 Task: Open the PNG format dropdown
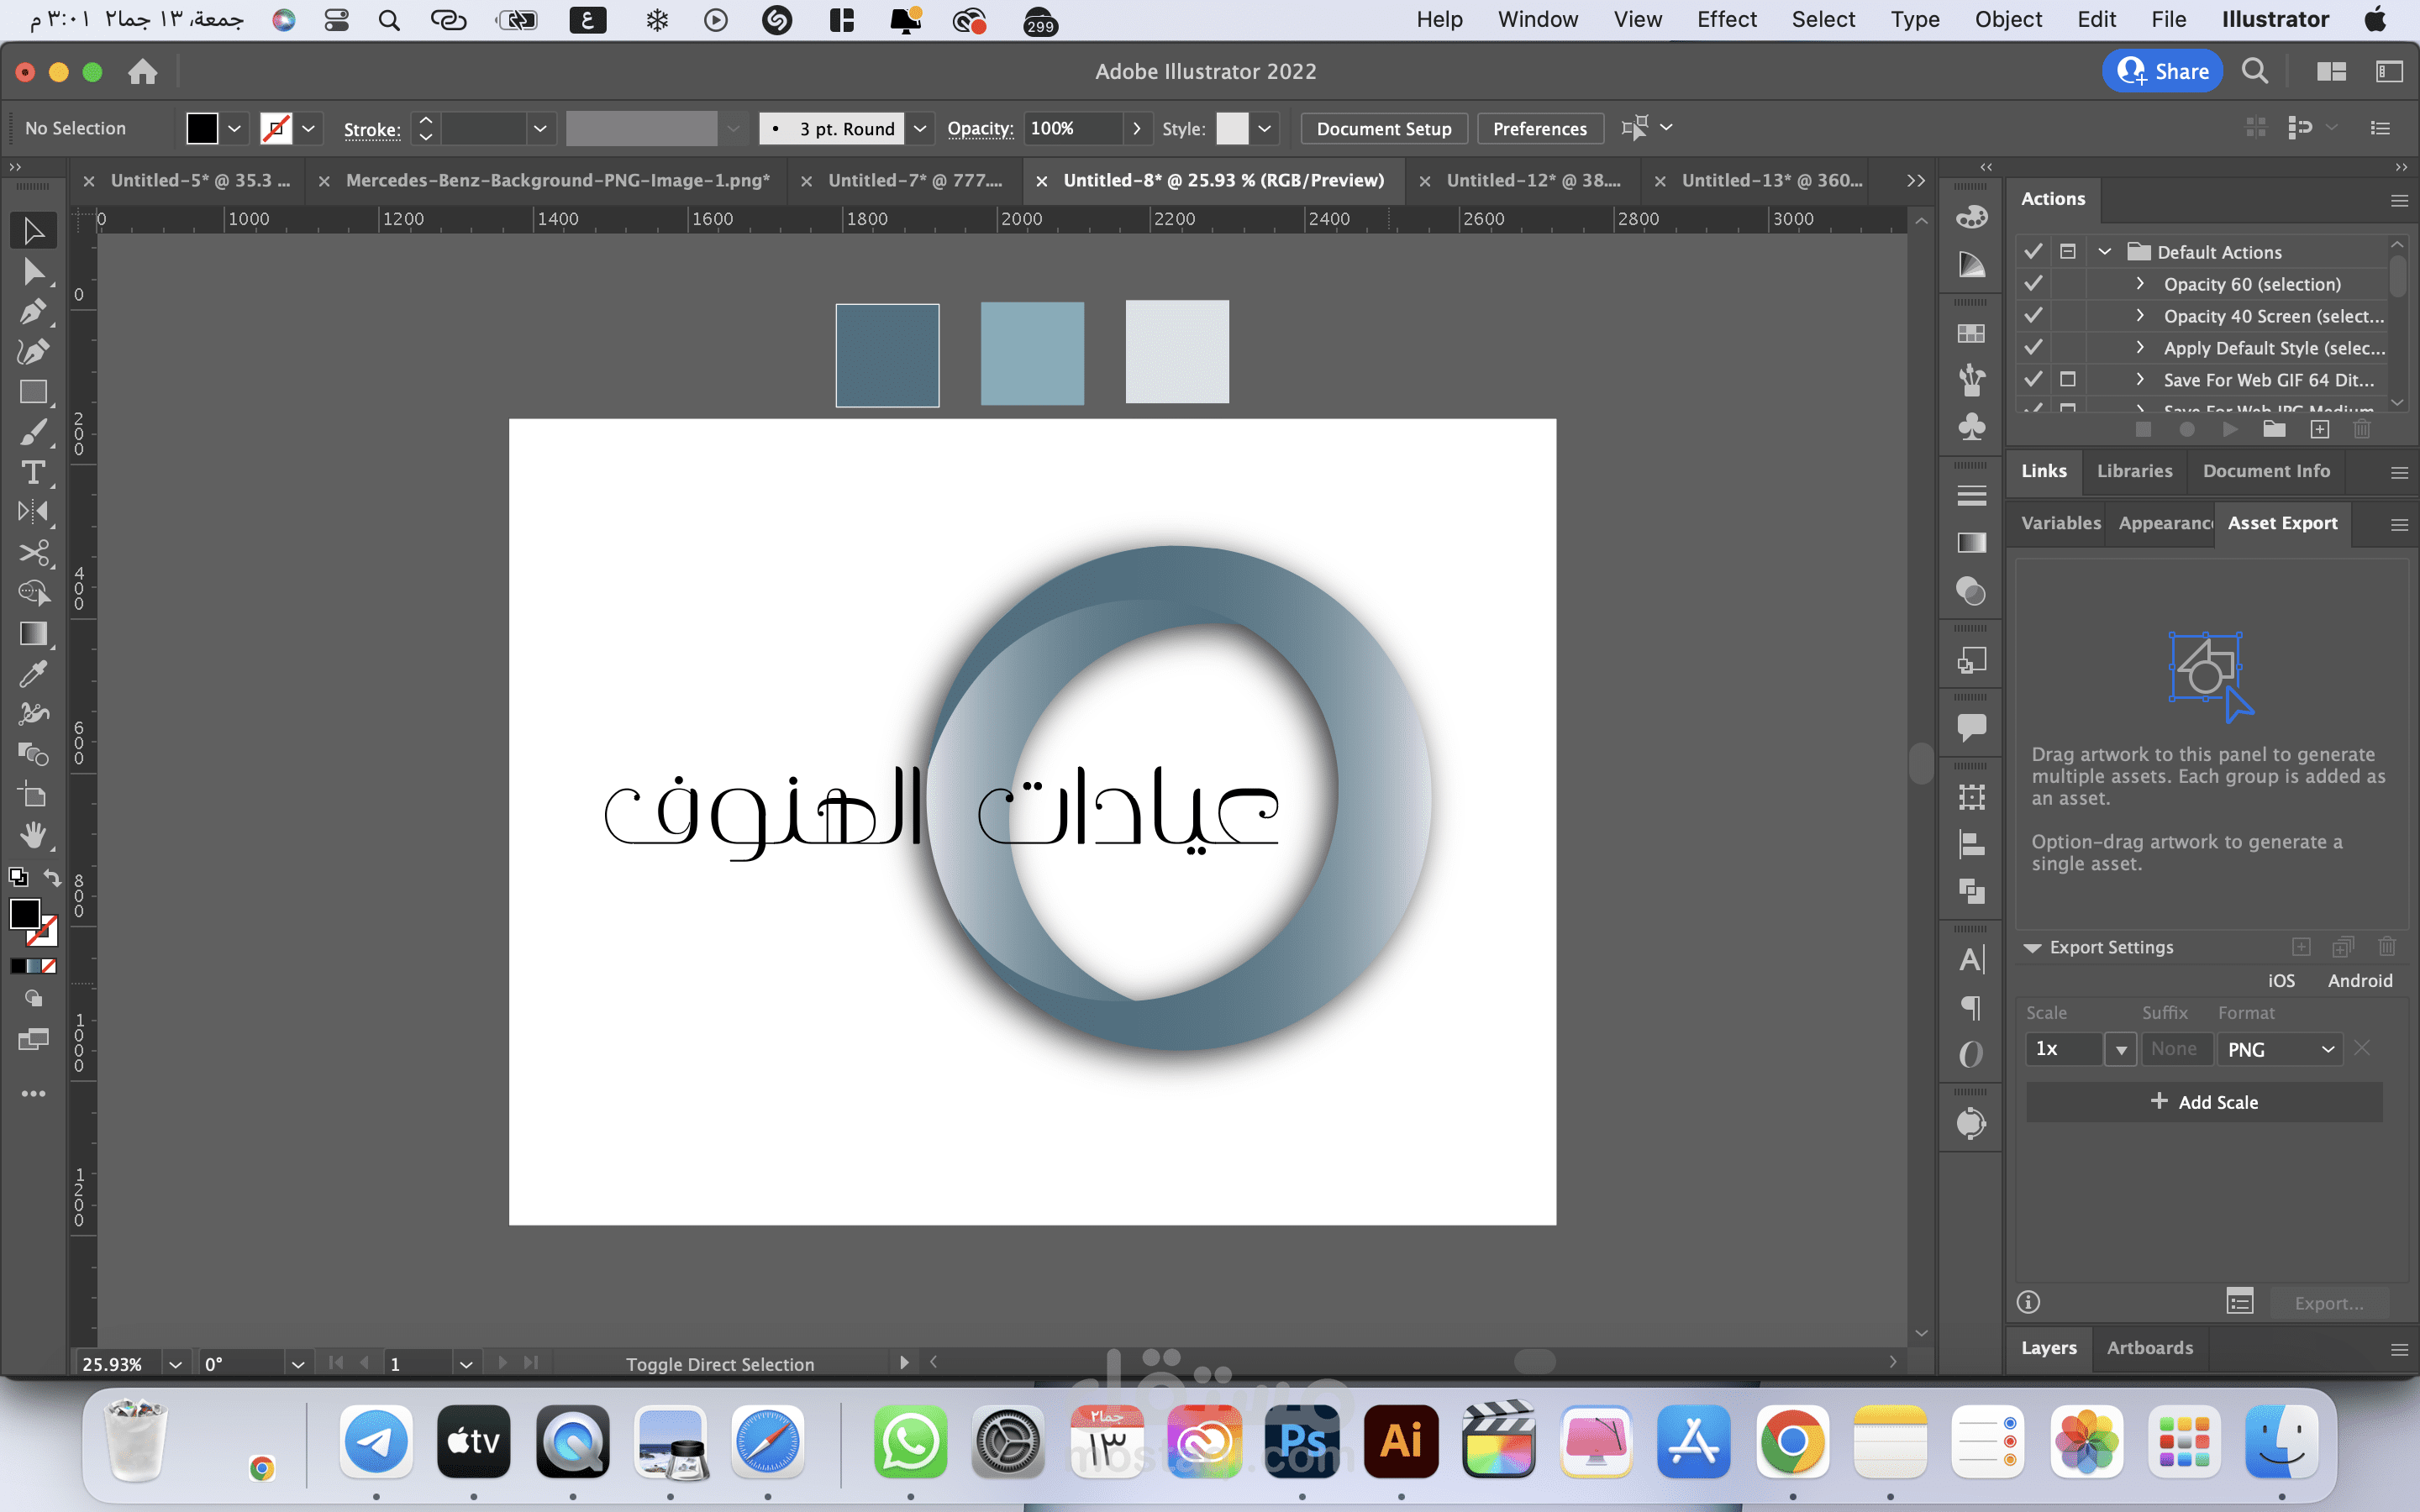2280,1049
